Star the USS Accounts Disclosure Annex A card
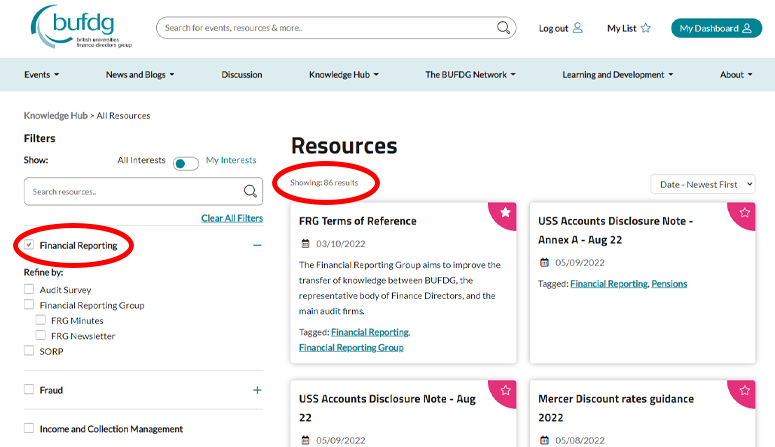The height and width of the screenshot is (447, 775). click(x=744, y=212)
